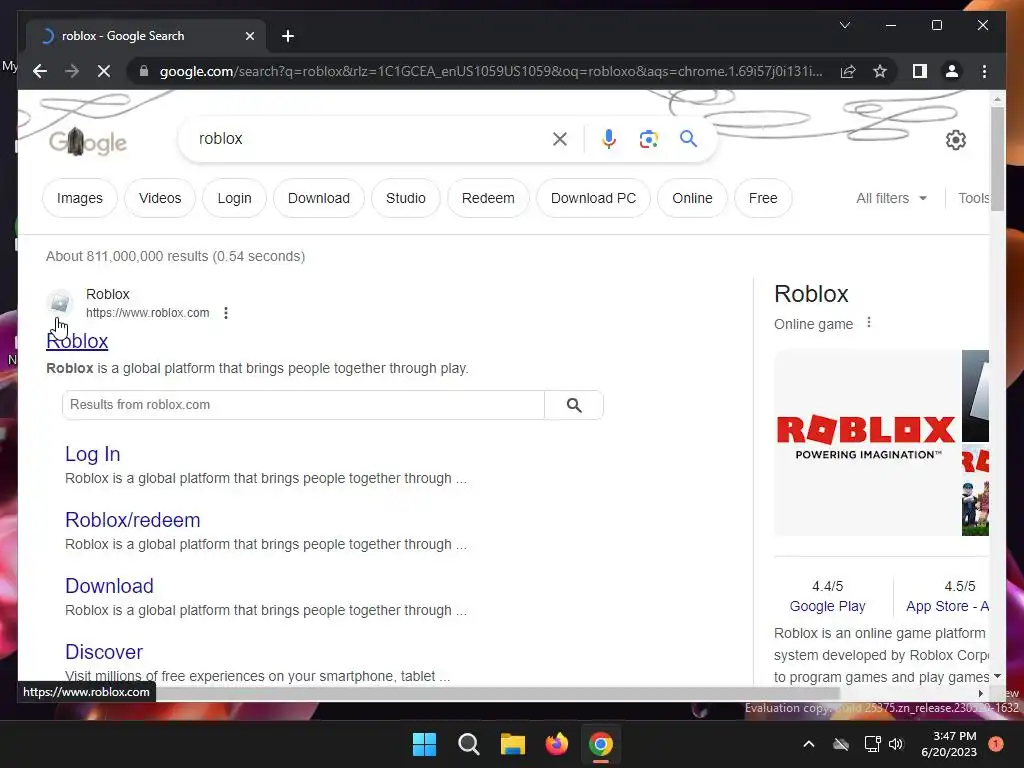Select the Download filter chip
Screen dimensions: 1024x768
point(319,198)
